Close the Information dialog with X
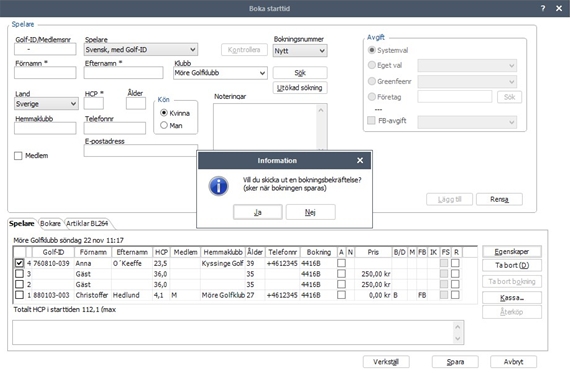Image resolution: width=570 pixels, height=378 pixels. [360, 160]
